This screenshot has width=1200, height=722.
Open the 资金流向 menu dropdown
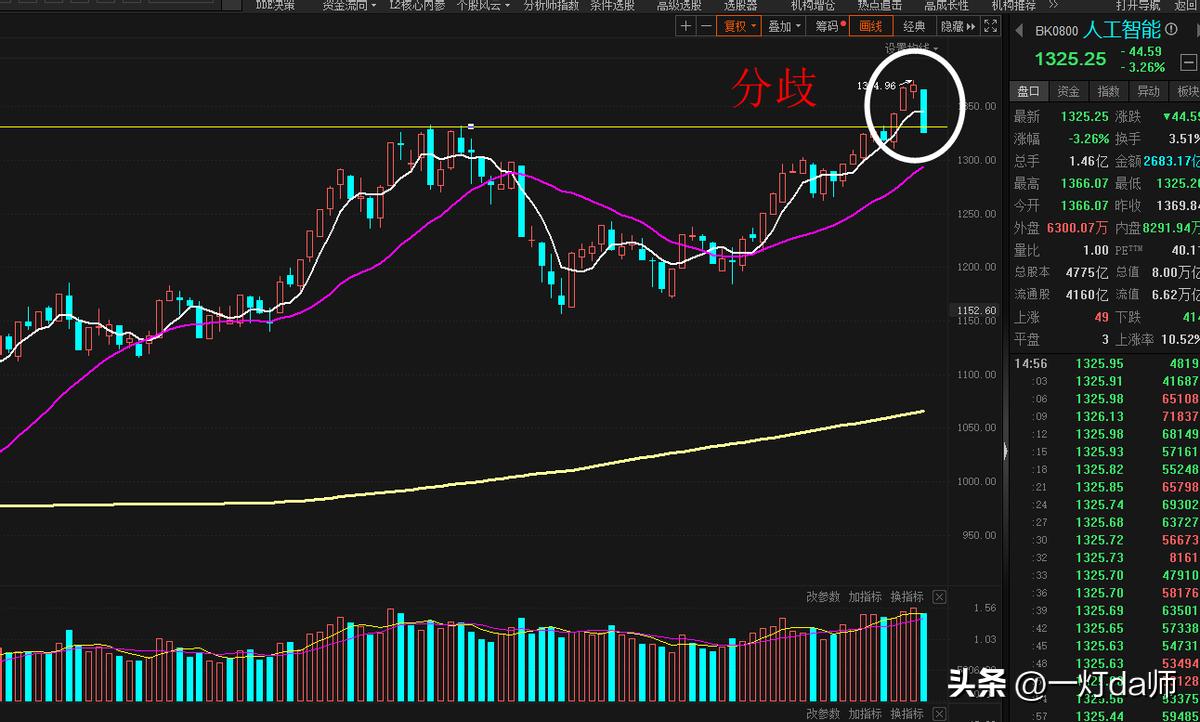(349, 6)
